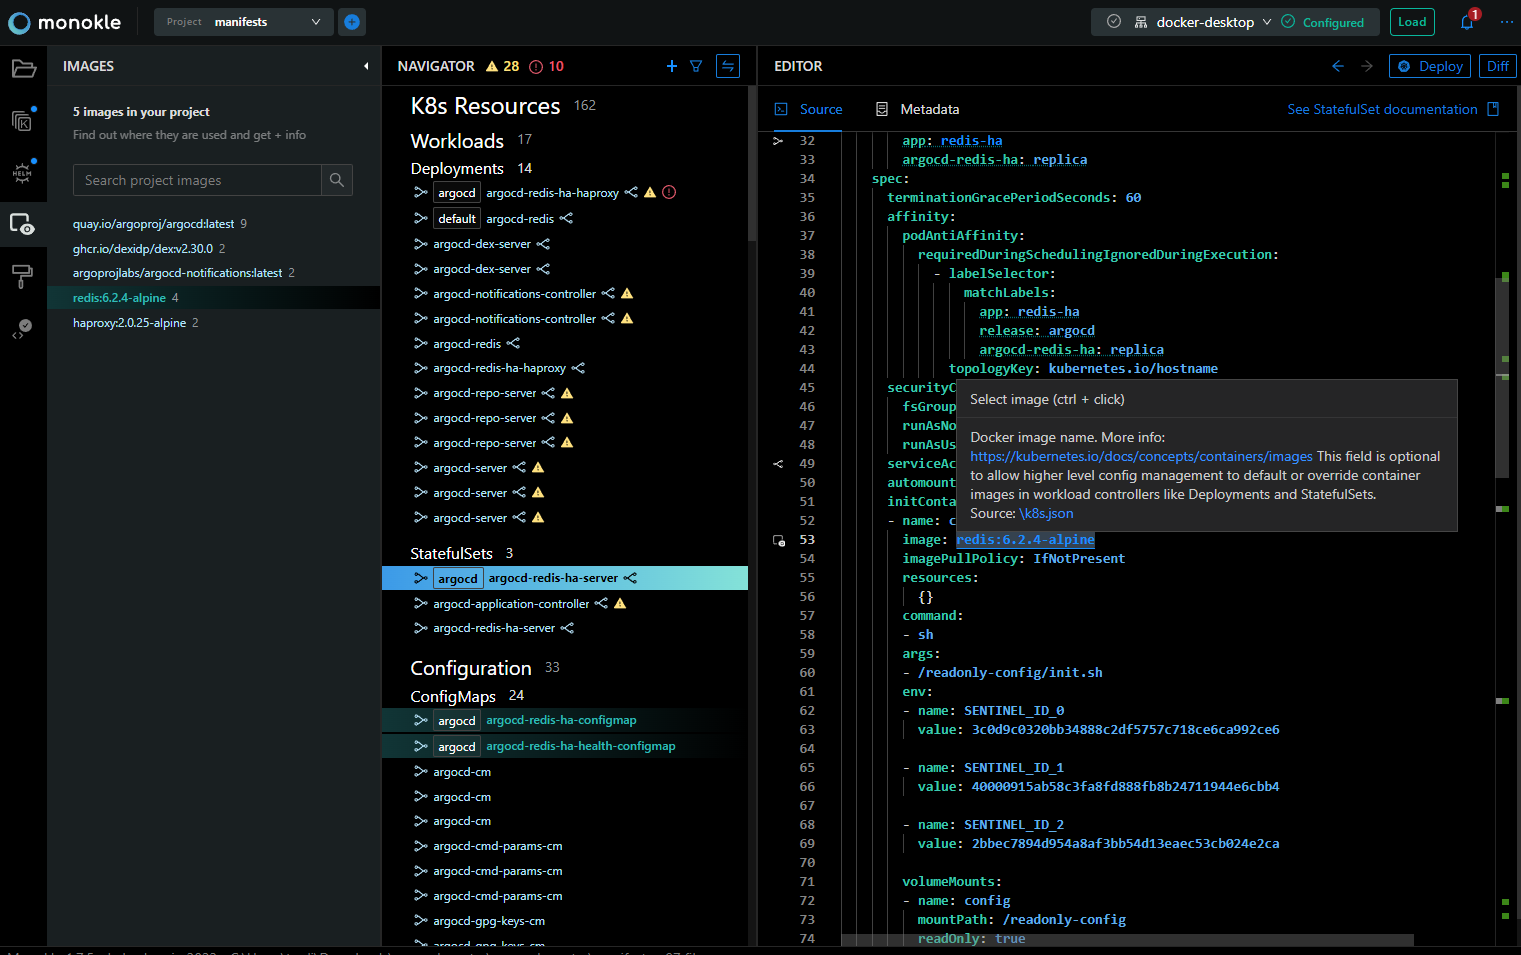Open See StatefulSet documentation link
This screenshot has height=955, width=1521.
1382,109
